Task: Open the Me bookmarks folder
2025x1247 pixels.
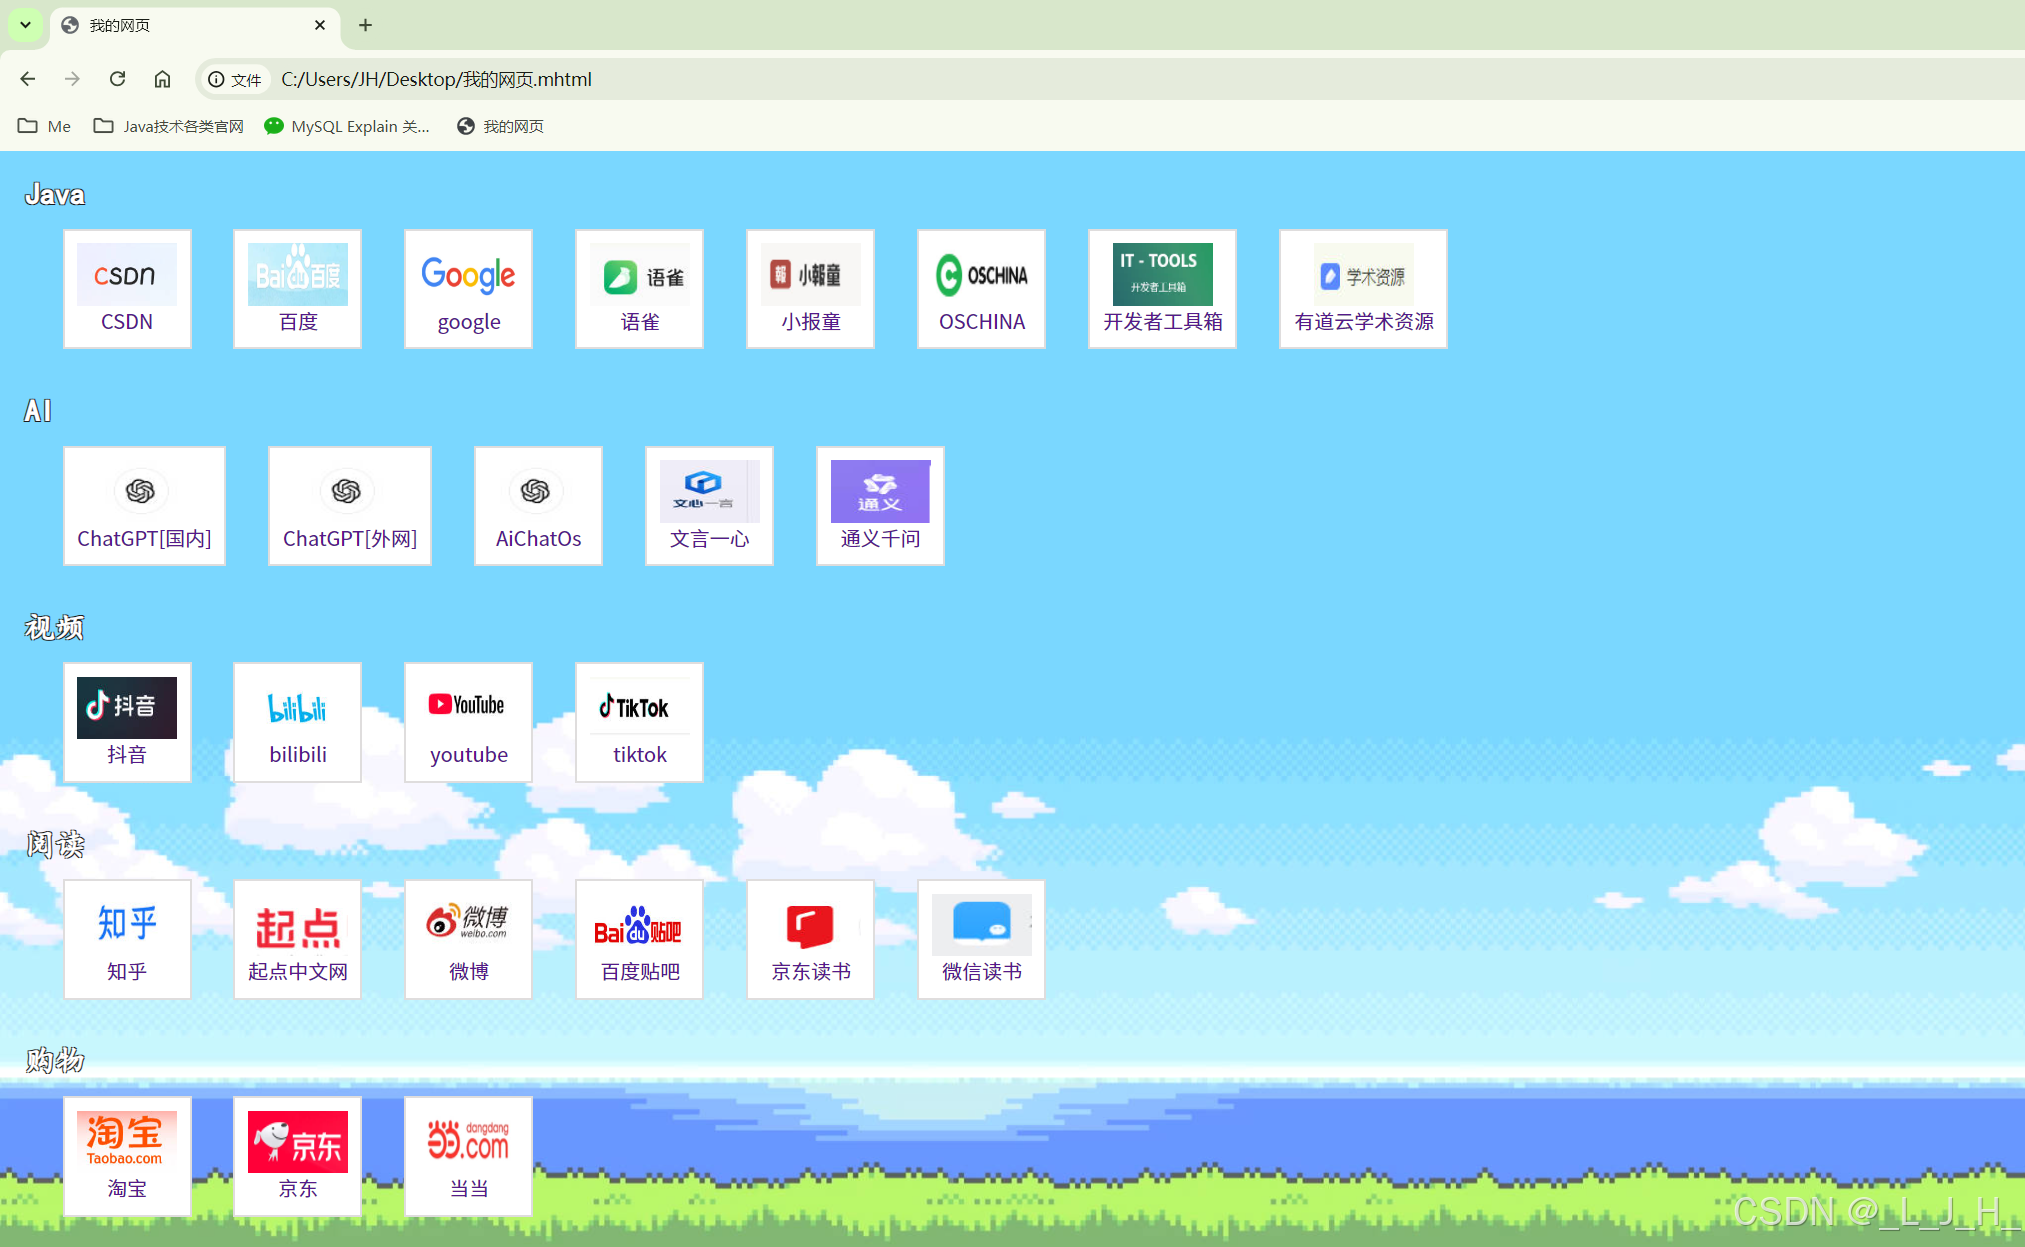Action: (x=45, y=126)
